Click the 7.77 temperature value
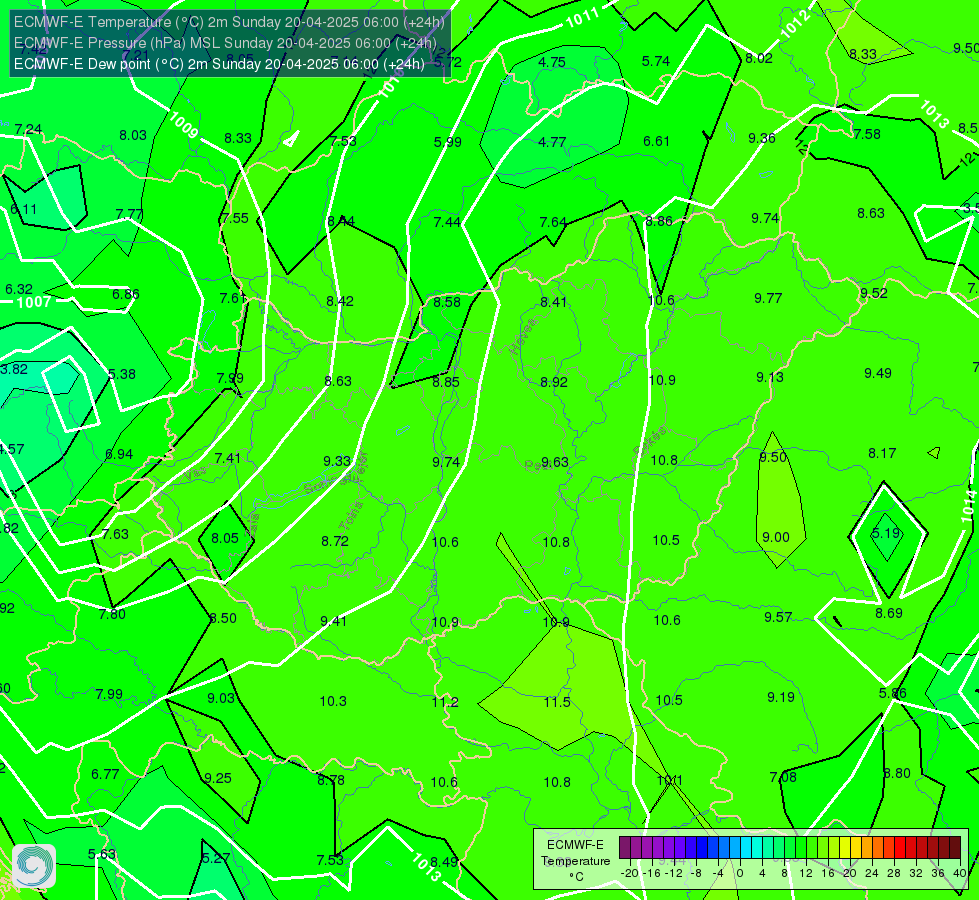The width and height of the screenshot is (979, 900). point(129,214)
